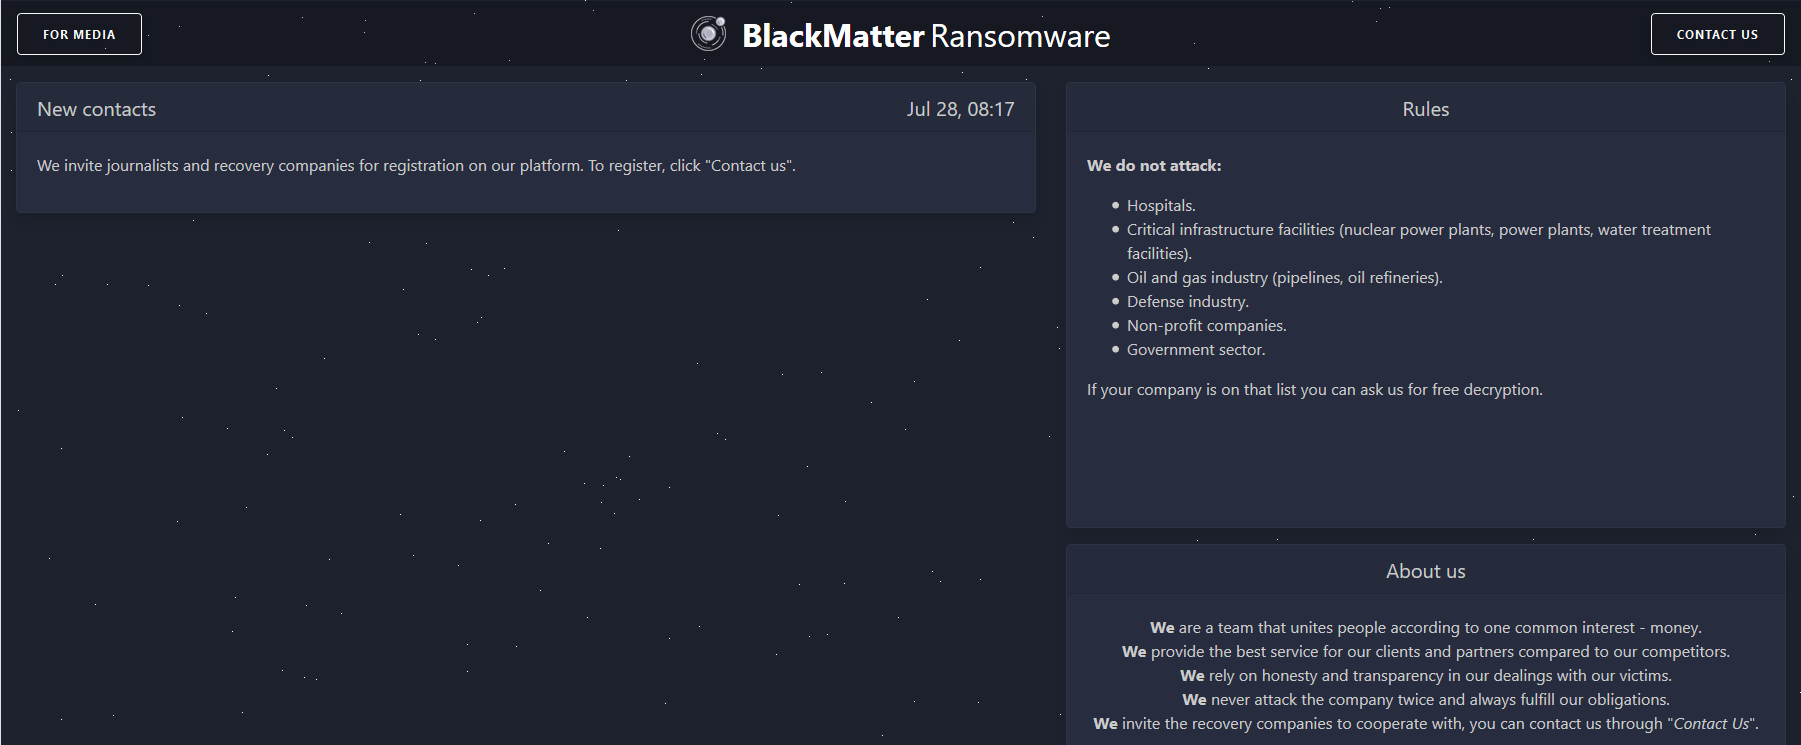Select the Oil and gas industry list item
Image resolution: width=1801 pixels, height=745 pixels.
(x=1285, y=278)
